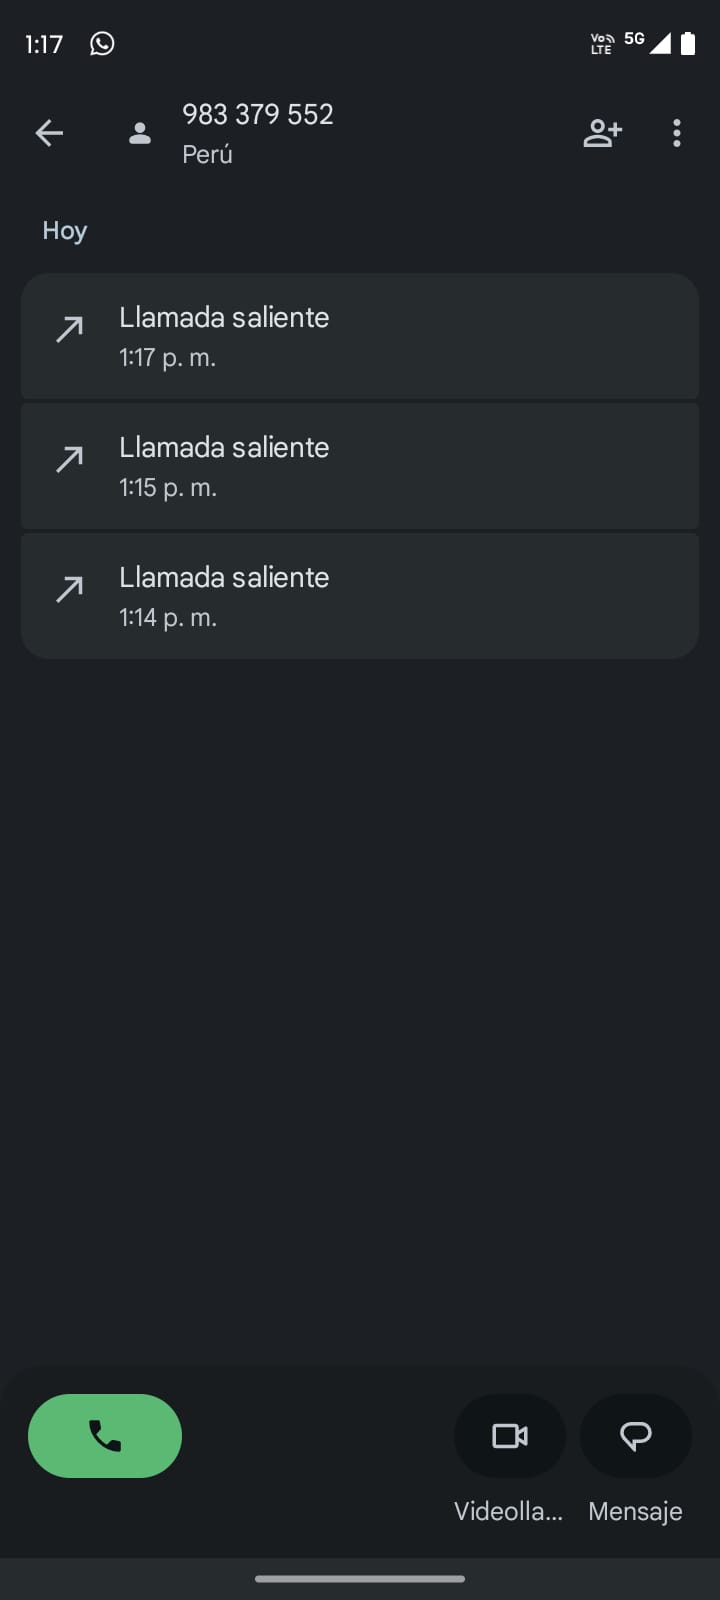This screenshot has height=1600, width=720.
Task: Open the 1:14 p. m. outgoing call
Action: 360,596
